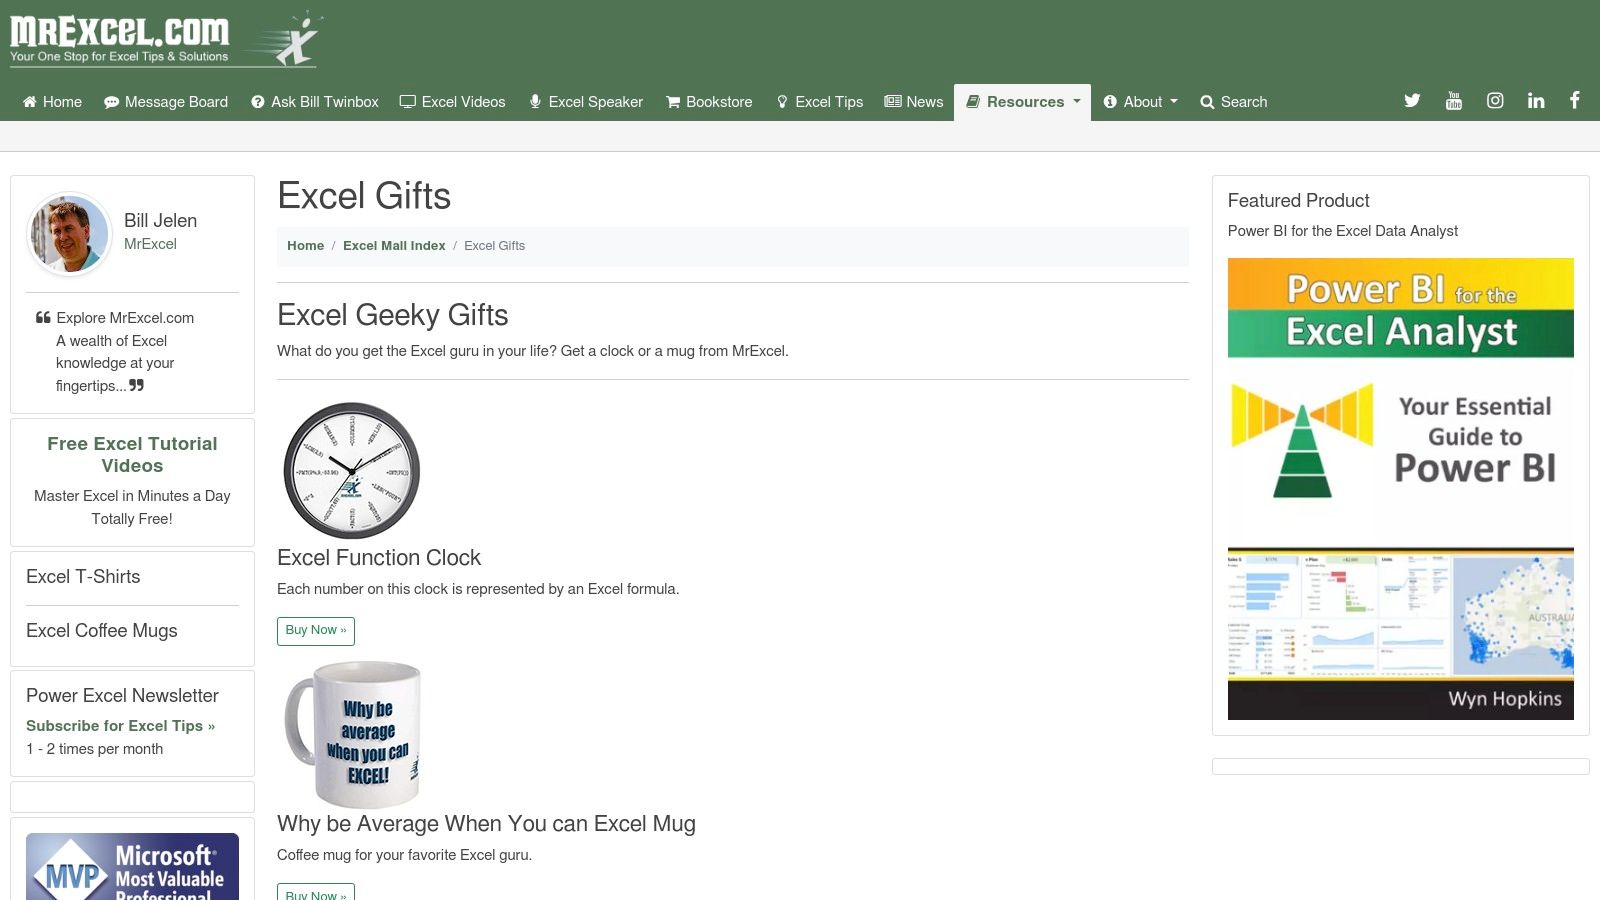Open the Excel Speaker menu item

pyautogui.click(x=585, y=102)
